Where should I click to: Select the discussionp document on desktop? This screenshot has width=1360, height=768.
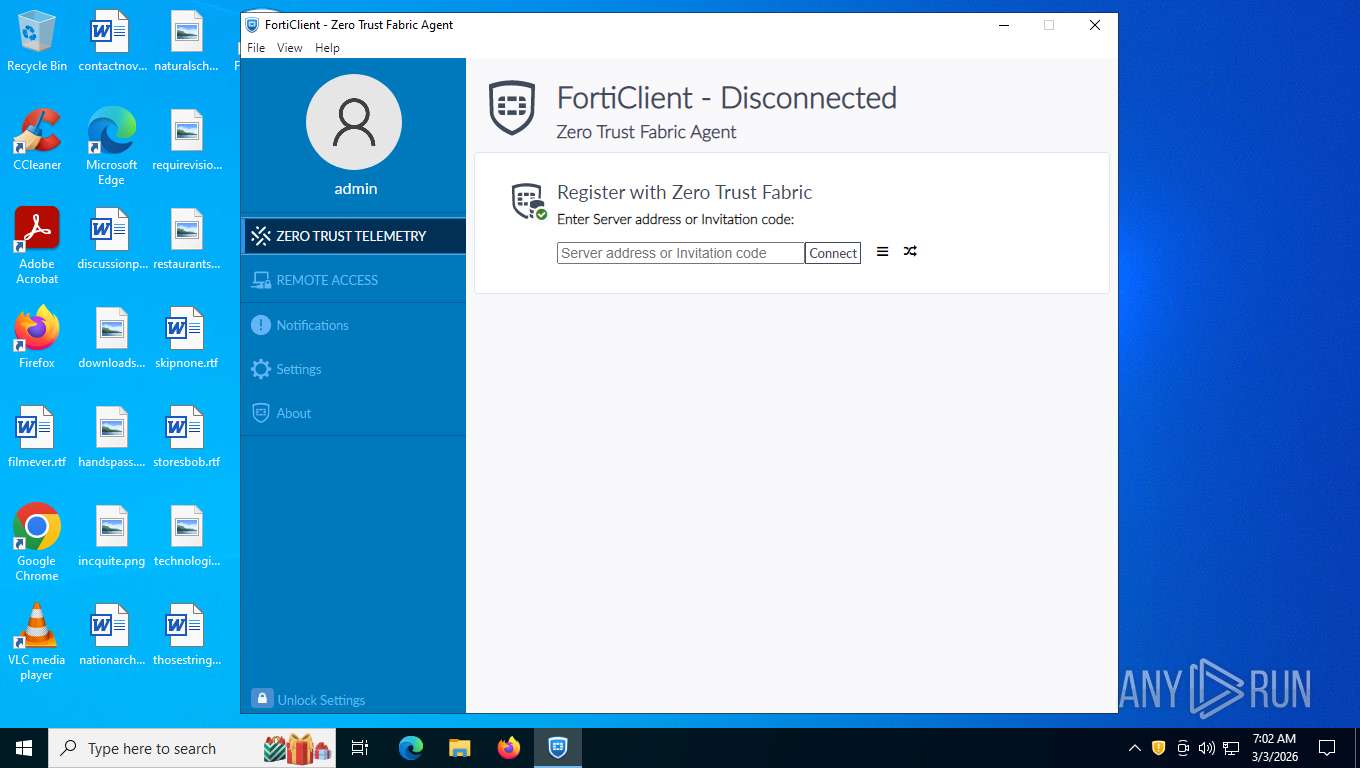[111, 239]
